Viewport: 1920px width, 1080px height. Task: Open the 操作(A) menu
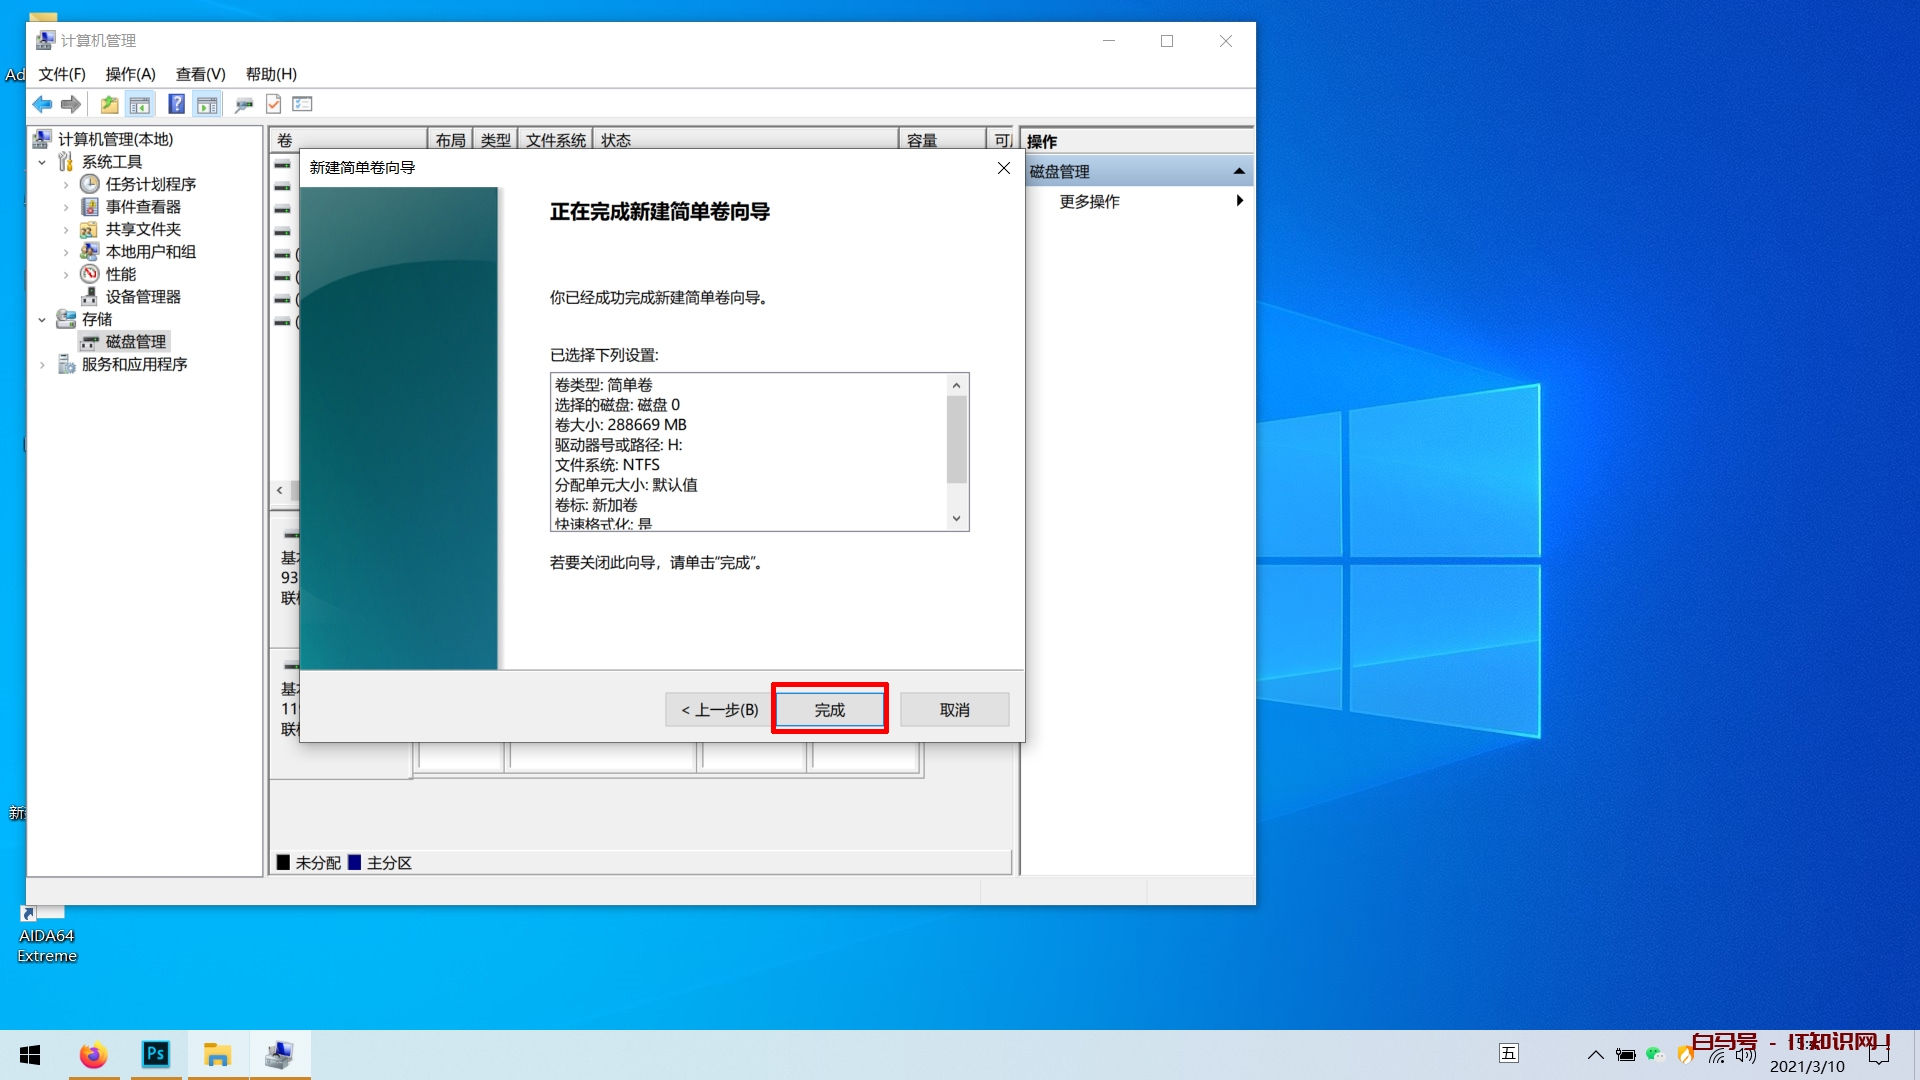pyautogui.click(x=130, y=74)
